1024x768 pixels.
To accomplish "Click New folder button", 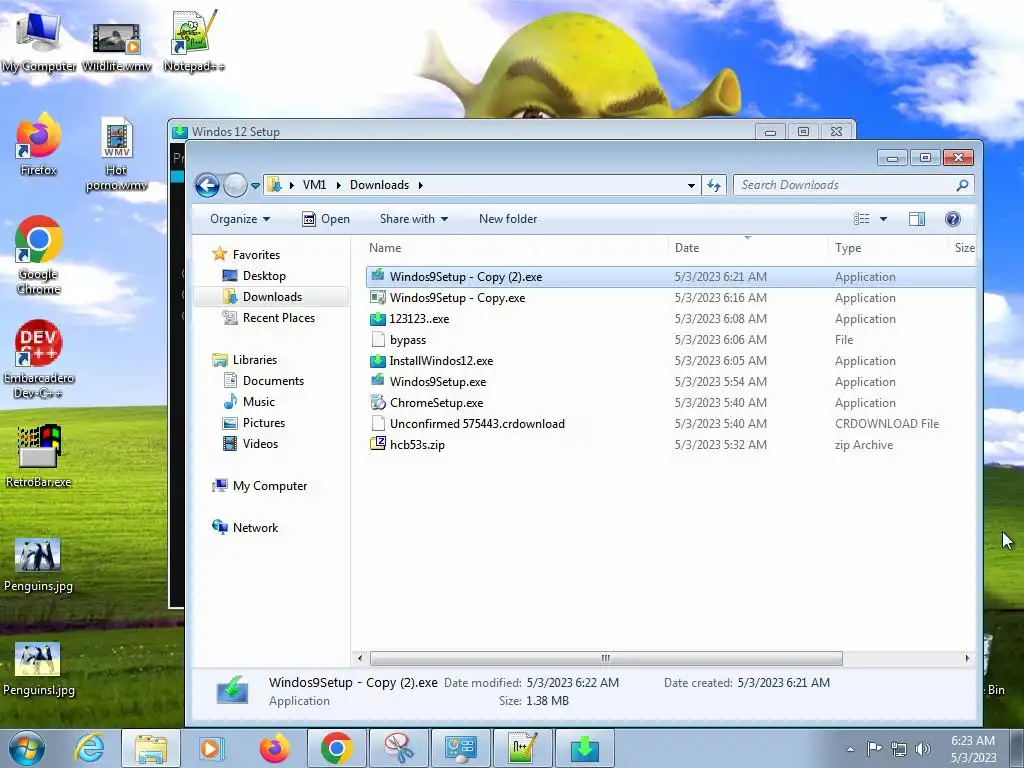I will 507,219.
